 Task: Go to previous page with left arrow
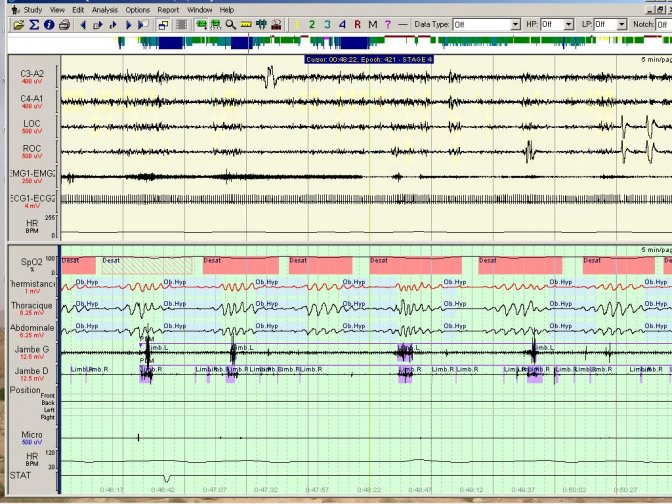point(83,25)
